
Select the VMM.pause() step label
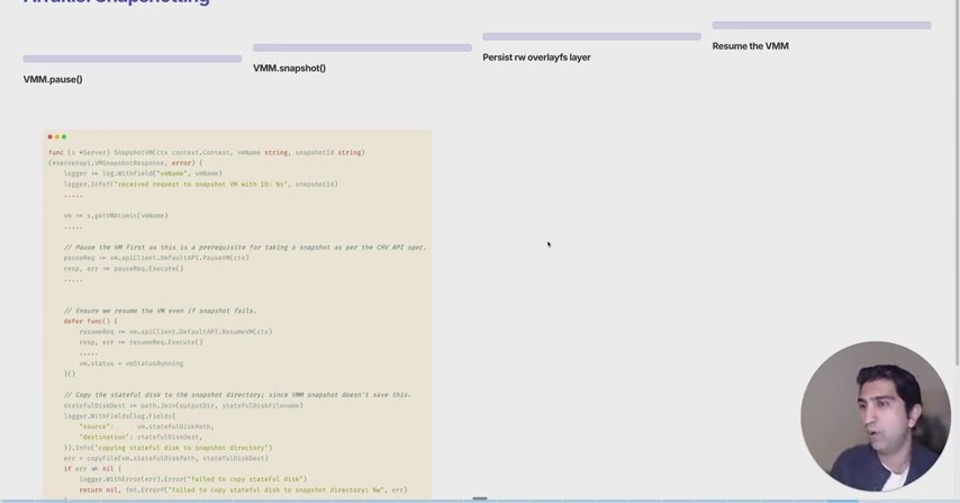tap(53, 80)
